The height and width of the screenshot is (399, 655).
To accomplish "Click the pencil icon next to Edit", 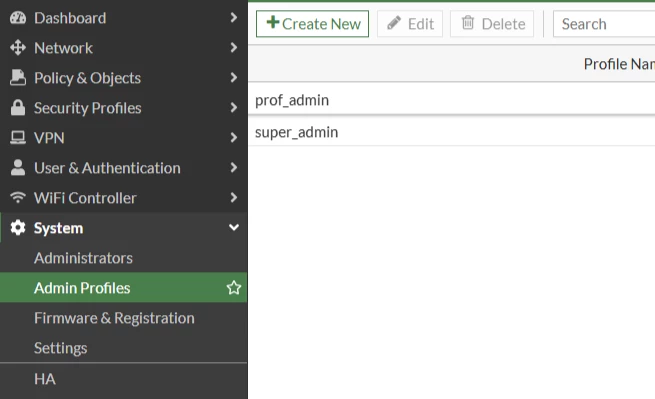I will click(394, 23).
